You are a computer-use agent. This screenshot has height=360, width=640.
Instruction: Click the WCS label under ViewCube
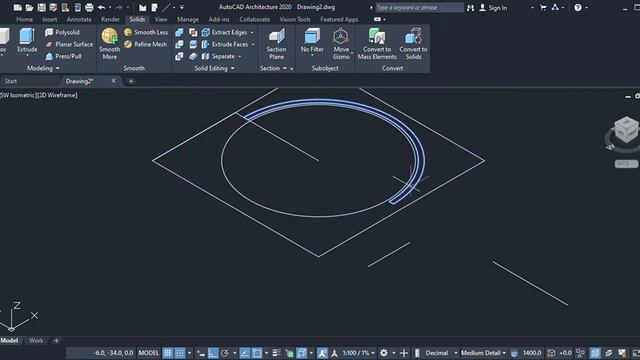point(626,164)
